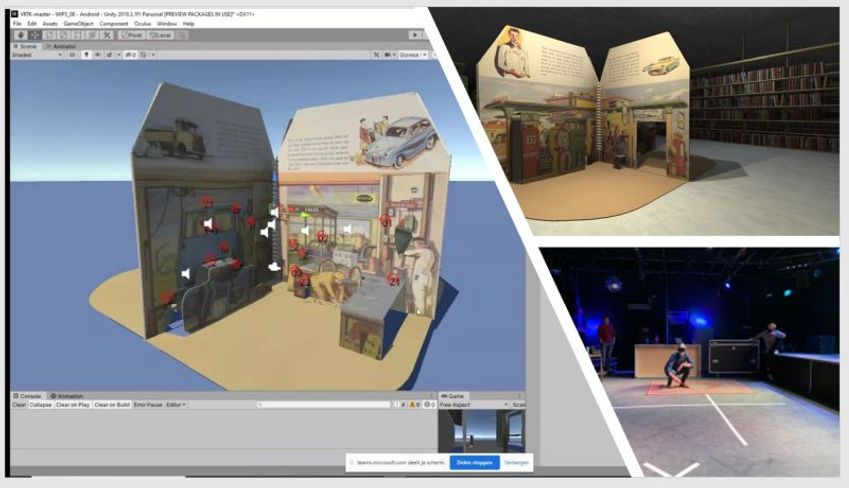The height and width of the screenshot is (488, 849).
Task: Toggle Error Pause in console
Action: pos(148,405)
